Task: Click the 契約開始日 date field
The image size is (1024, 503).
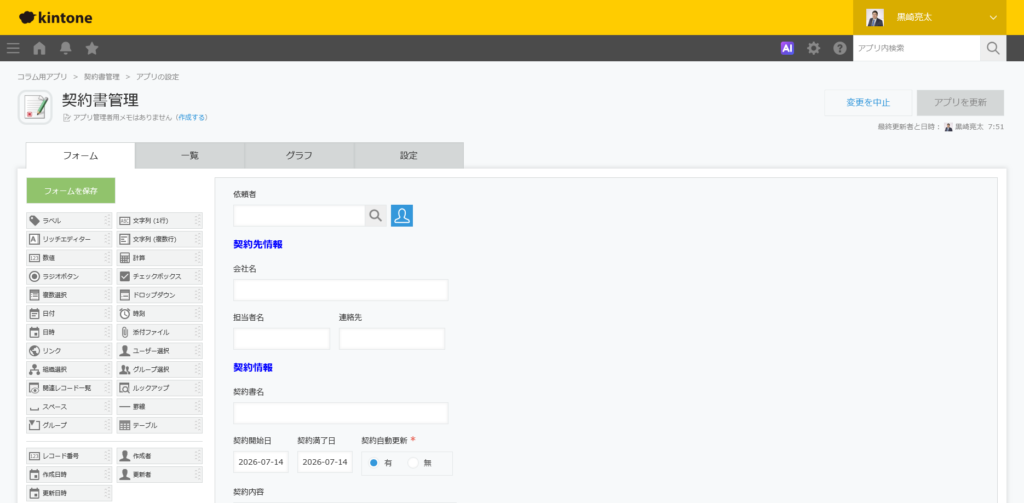Action: (x=261, y=462)
